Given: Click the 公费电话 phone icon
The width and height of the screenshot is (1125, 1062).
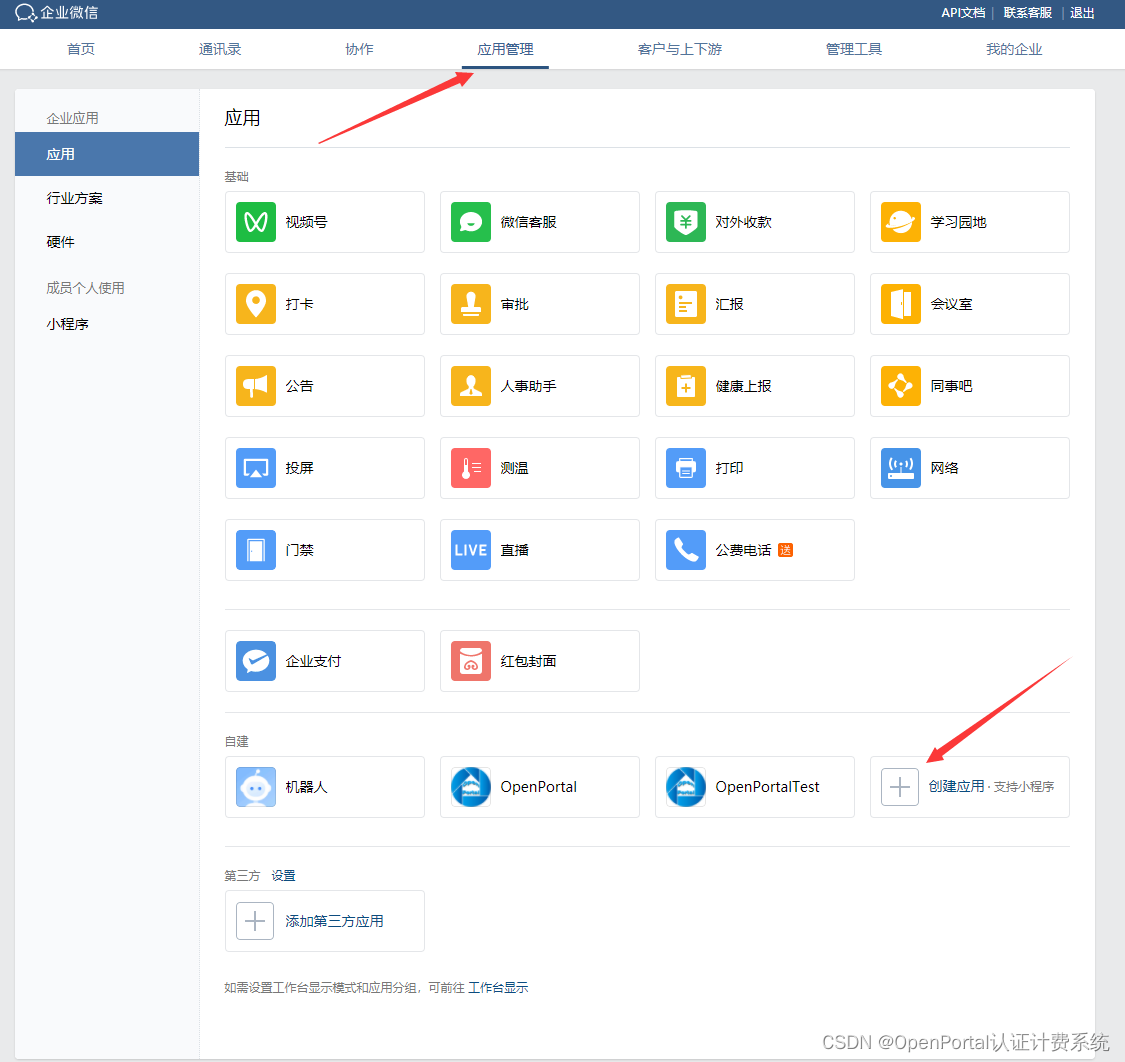Looking at the screenshot, I should pyautogui.click(x=686, y=550).
